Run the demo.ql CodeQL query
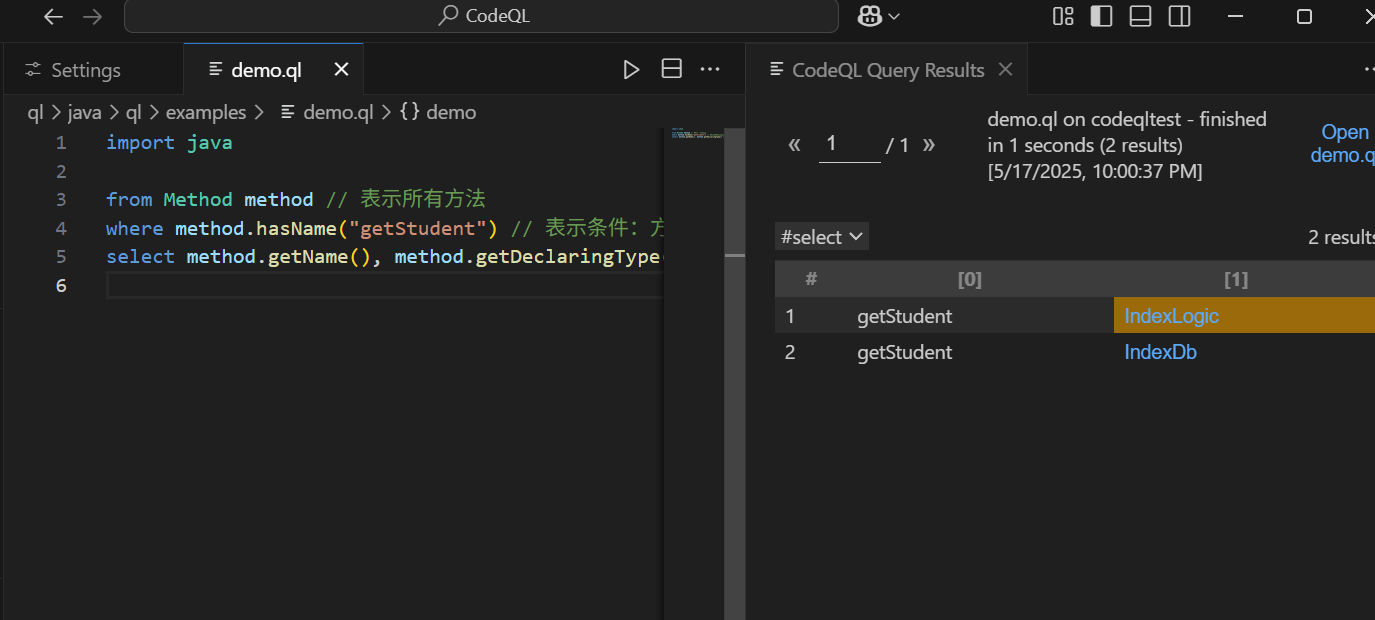 pyautogui.click(x=631, y=69)
